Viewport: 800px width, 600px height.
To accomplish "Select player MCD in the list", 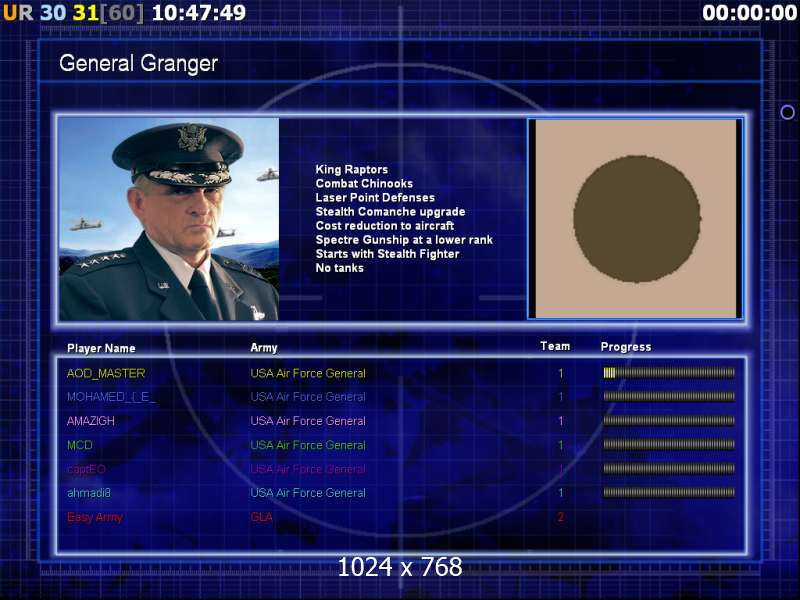I will tap(80, 445).
